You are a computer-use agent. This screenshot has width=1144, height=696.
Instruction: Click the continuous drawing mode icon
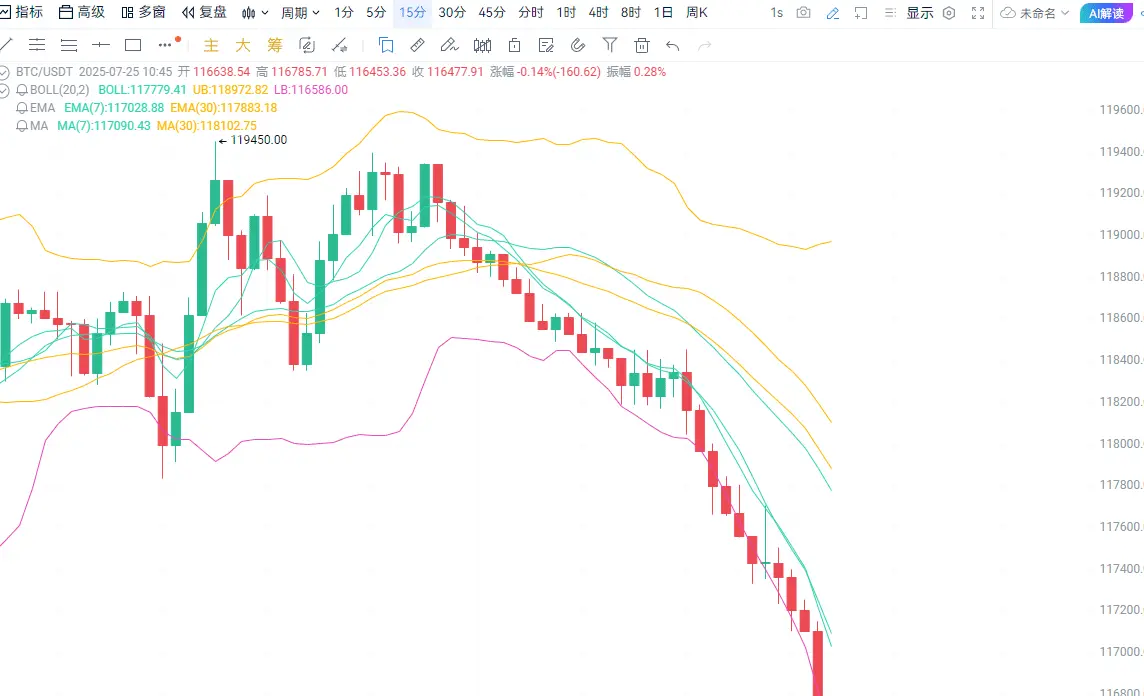[x=307, y=45]
